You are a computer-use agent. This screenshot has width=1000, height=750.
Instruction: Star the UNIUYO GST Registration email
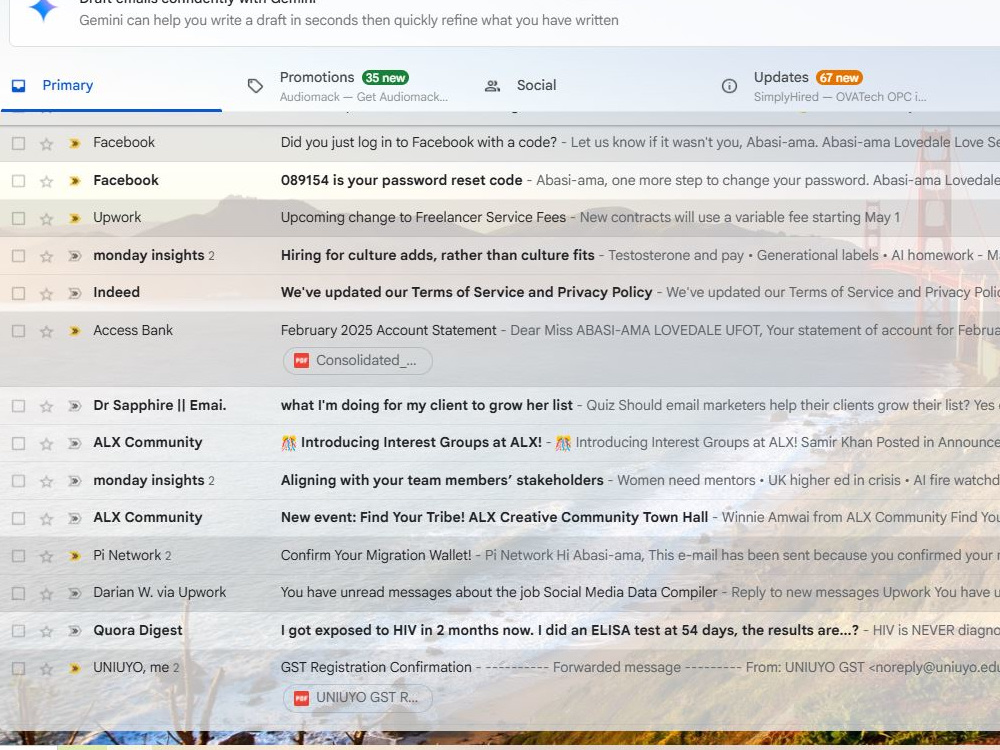click(46, 668)
